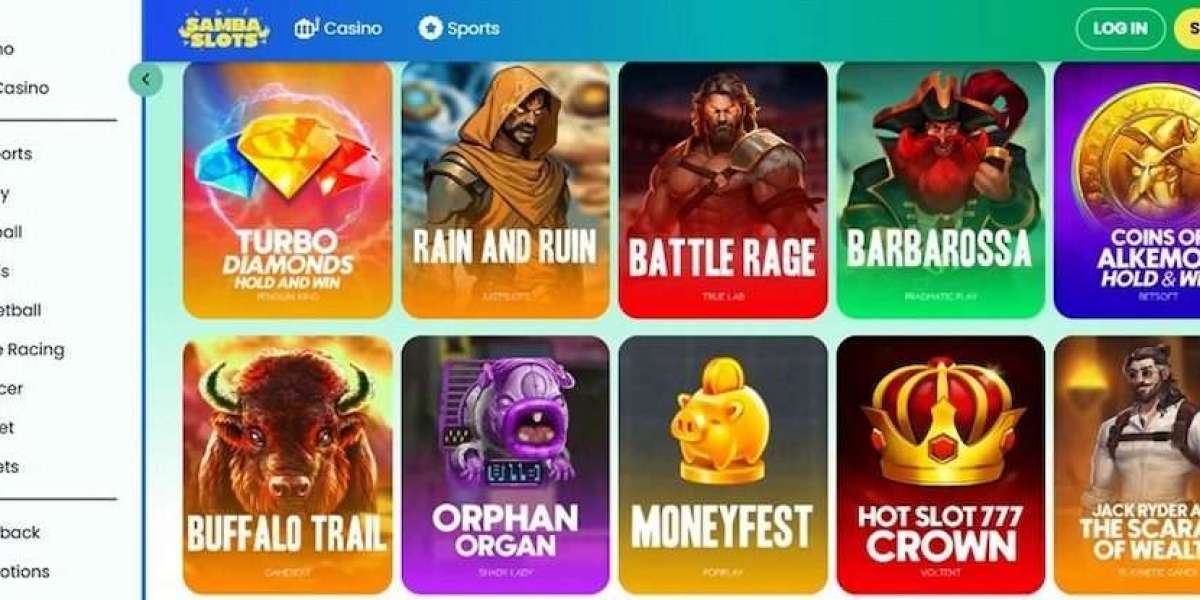Image resolution: width=1200 pixels, height=600 pixels.
Task: Click the Samba Slots logo
Action: [x=224, y=29]
